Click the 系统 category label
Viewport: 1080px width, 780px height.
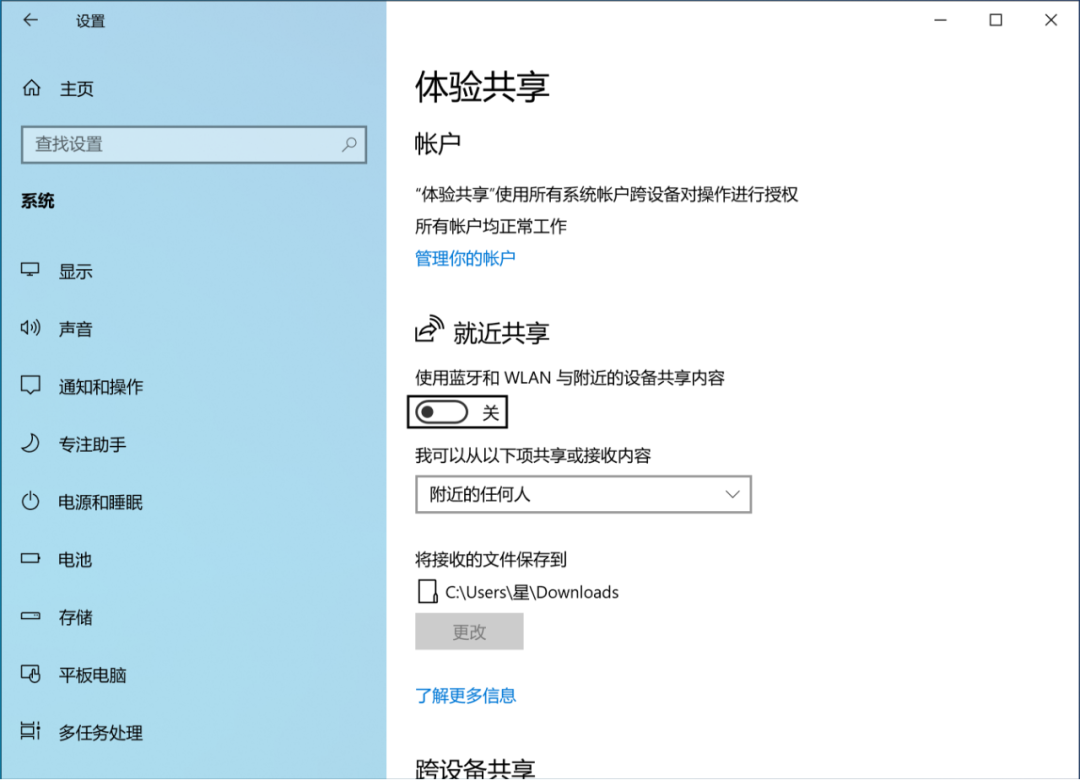(x=38, y=201)
